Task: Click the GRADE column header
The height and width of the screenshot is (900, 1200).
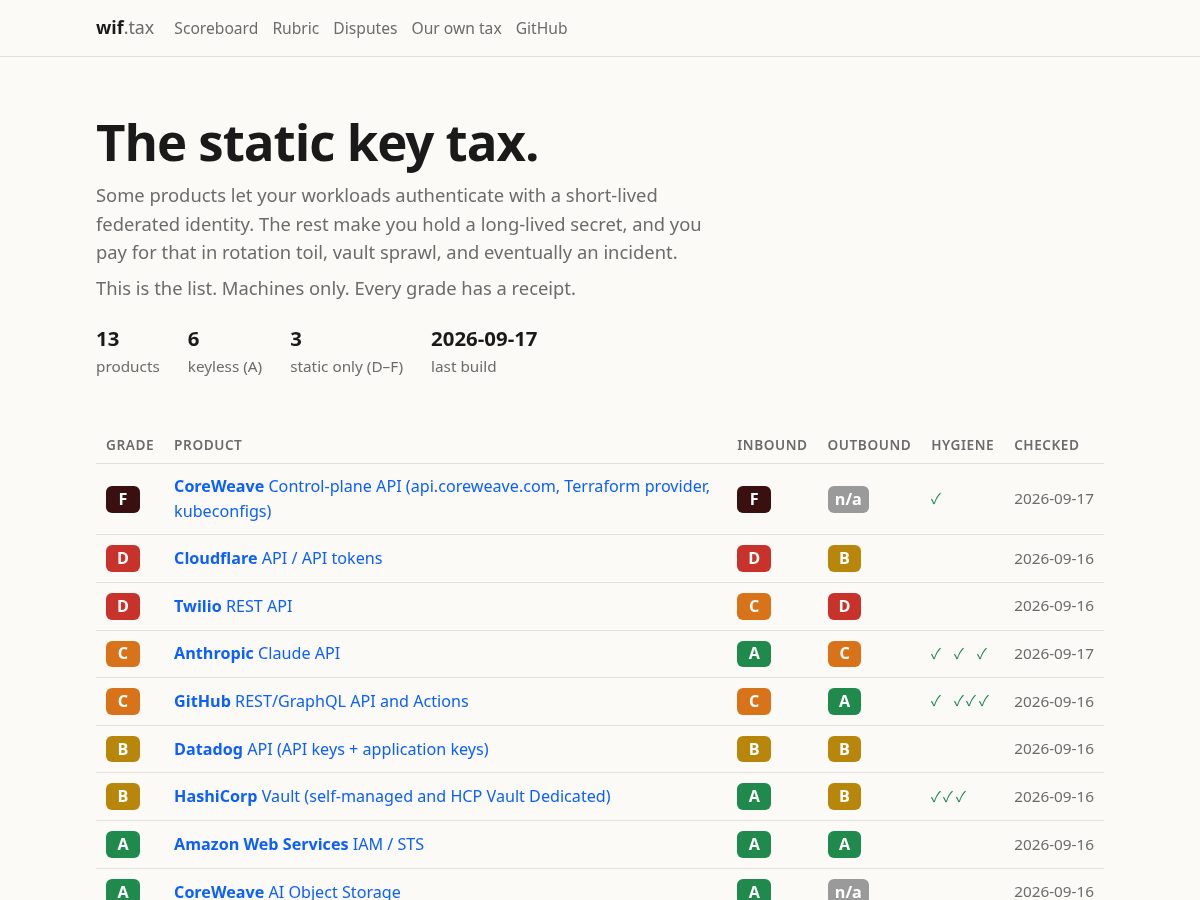Action: pyautogui.click(x=130, y=445)
